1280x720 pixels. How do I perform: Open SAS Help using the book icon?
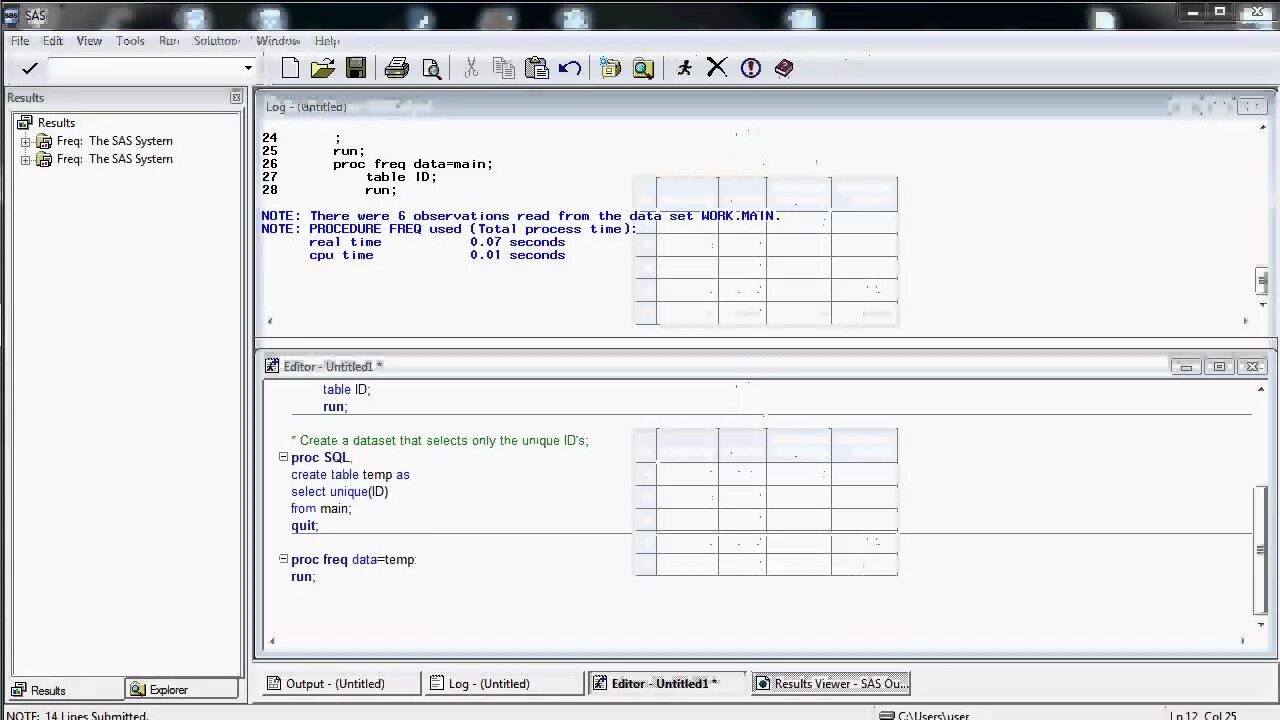pos(784,67)
